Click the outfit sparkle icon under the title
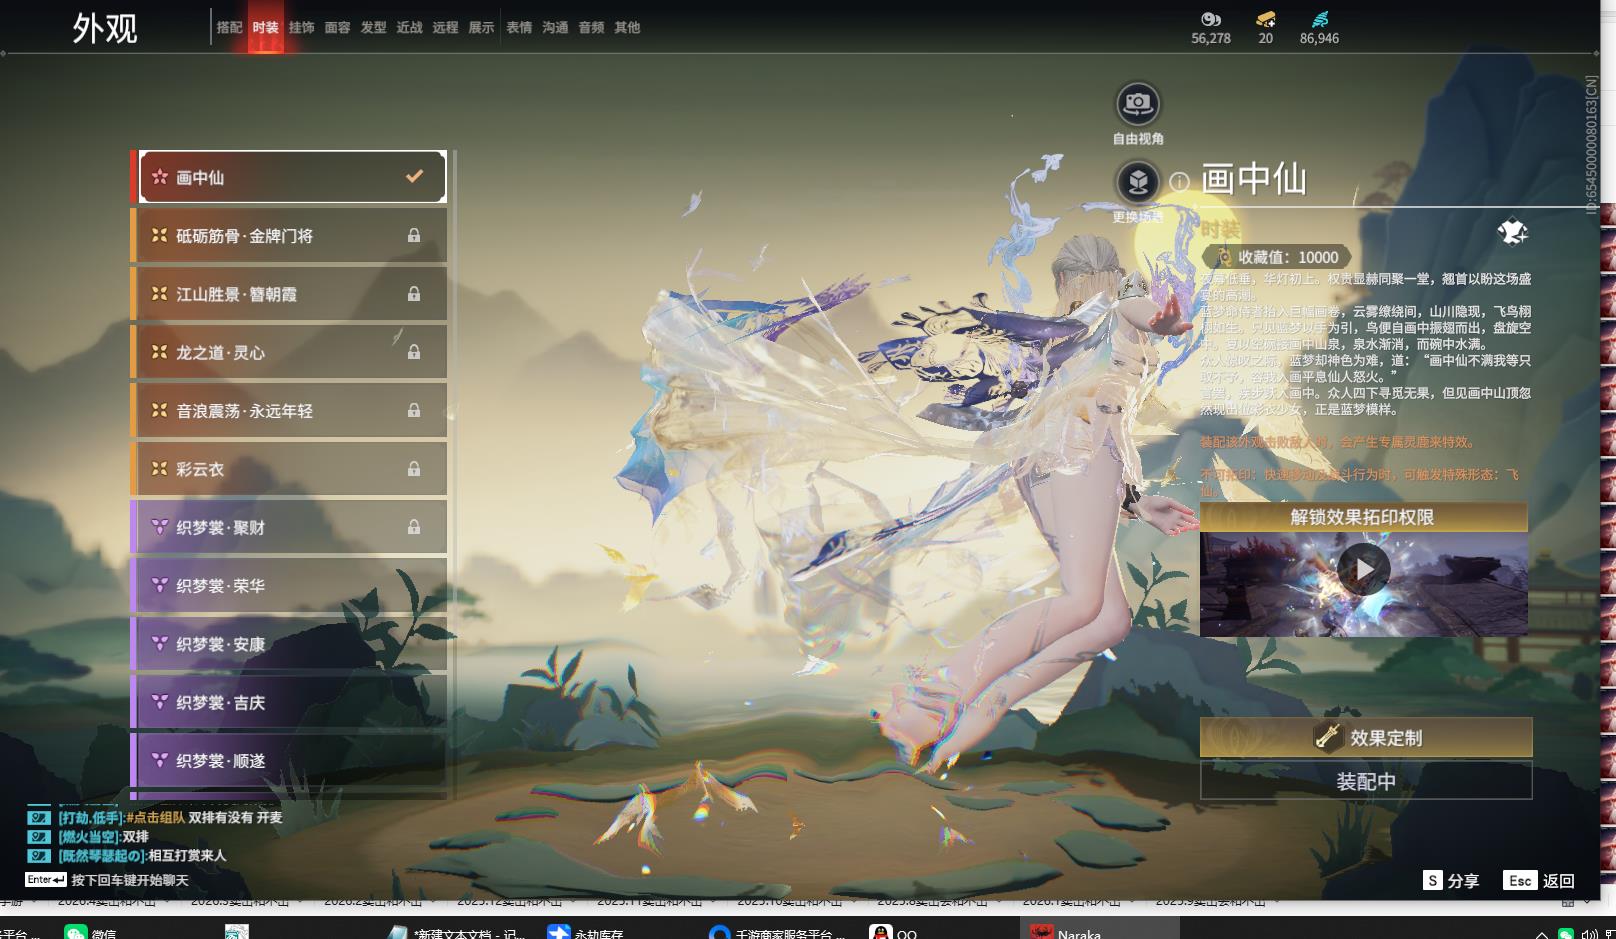Screen dimensions: 1616x939 (x=1511, y=233)
